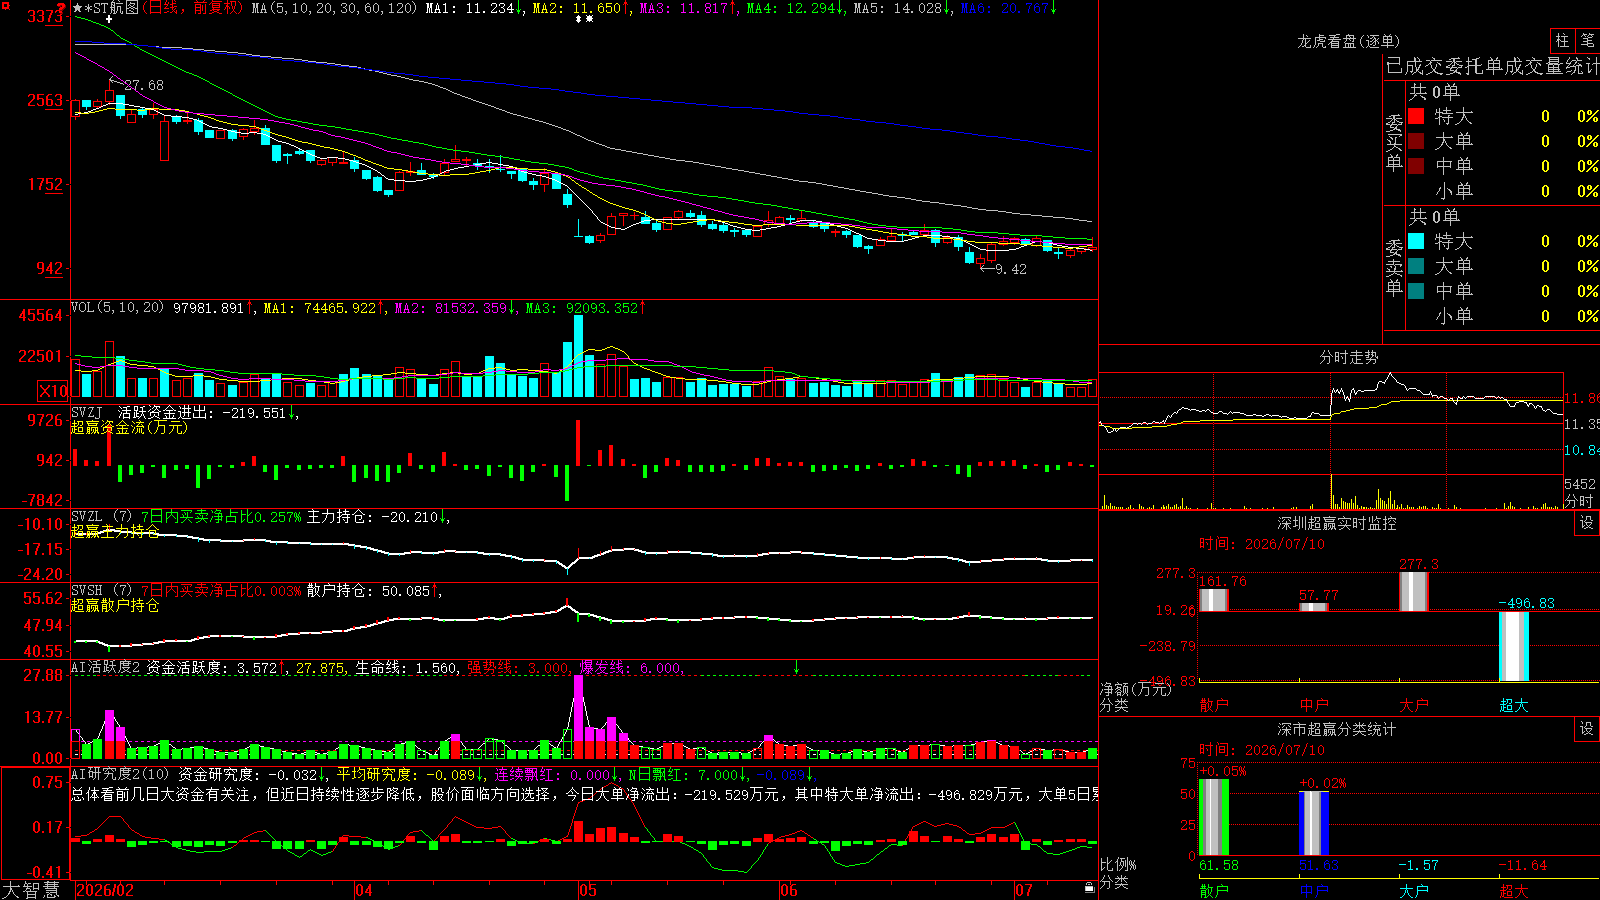The width and height of the screenshot is (1600, 900).
Task: Click the teal 大单 sell-order swatch
Action: coord(1416,266)
